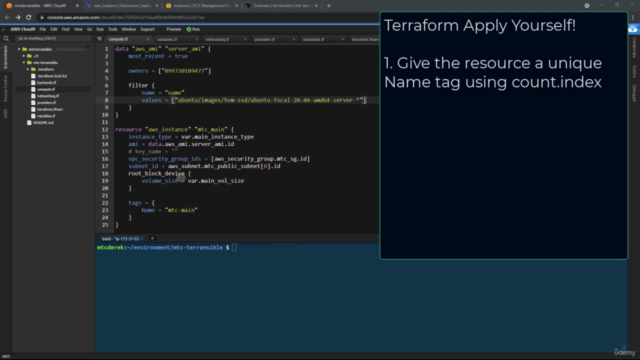This screenshot has width=640, height=360.
Task: Close the variables.tf editor tab
Action: click(196, 40)
